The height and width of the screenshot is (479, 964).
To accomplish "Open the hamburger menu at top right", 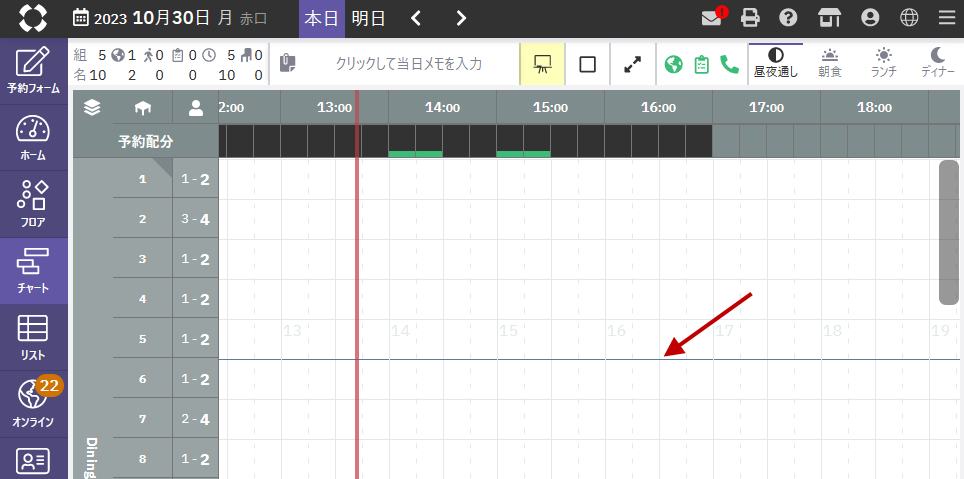I will [946, 18].
